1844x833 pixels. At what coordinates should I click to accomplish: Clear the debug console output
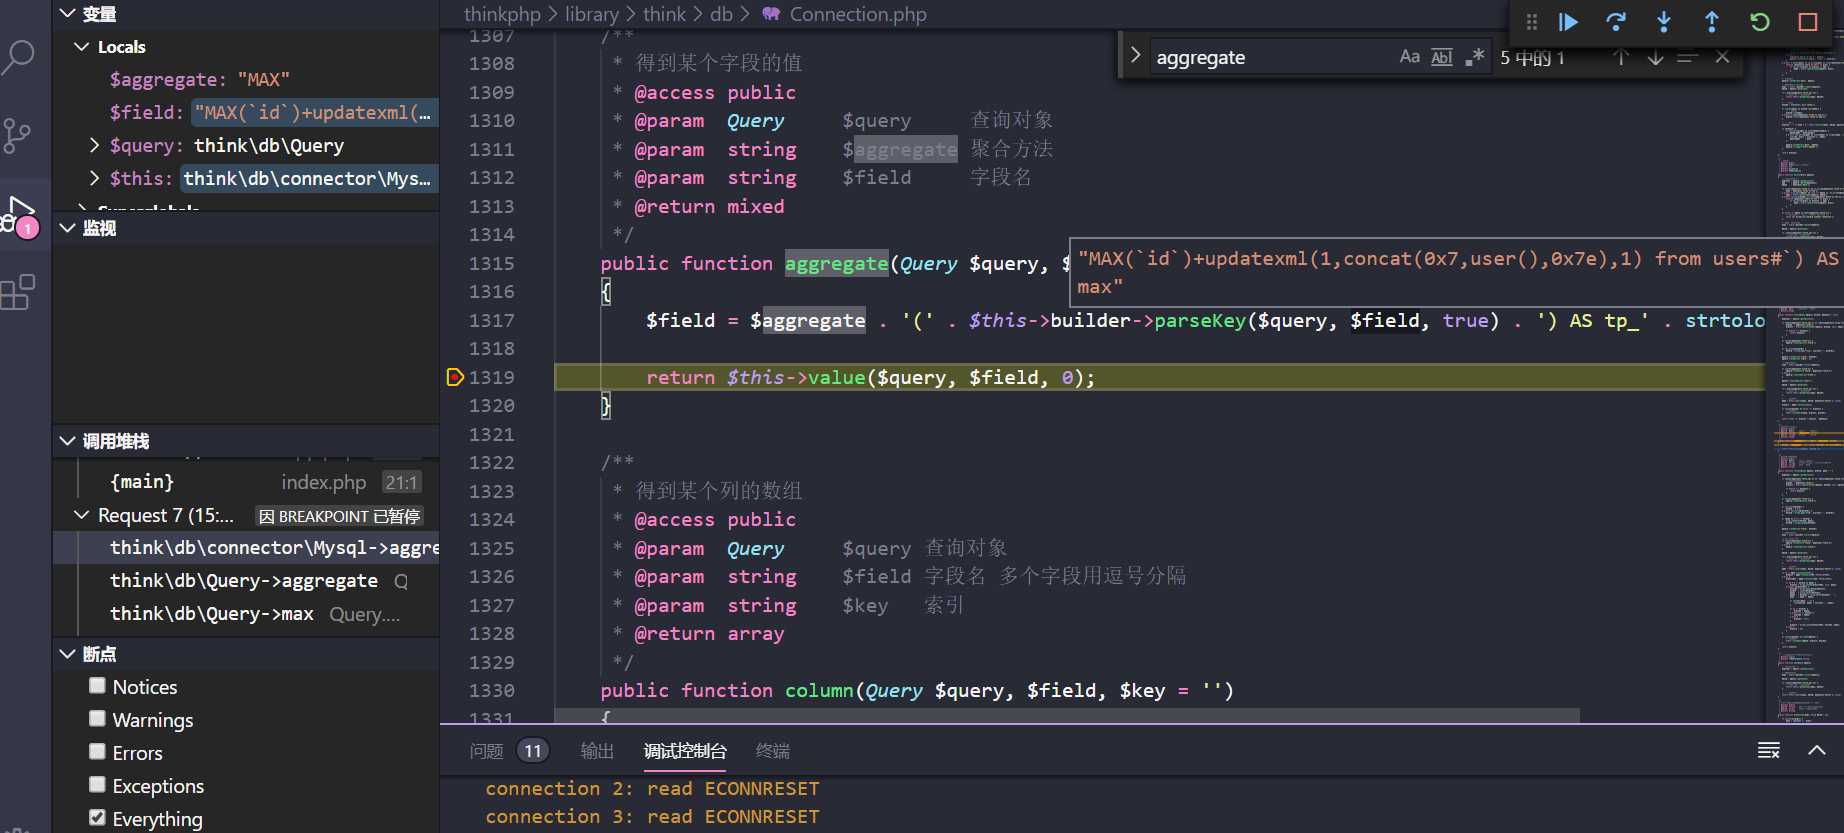click(1769, 750)
